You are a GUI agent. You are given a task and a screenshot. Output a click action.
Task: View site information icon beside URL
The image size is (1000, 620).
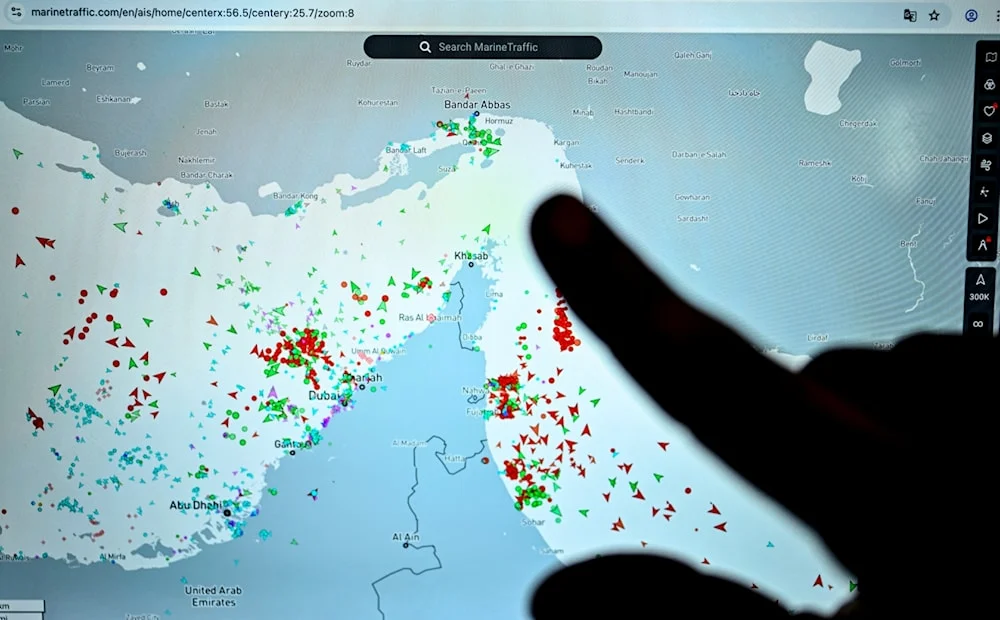coord(15,13)
